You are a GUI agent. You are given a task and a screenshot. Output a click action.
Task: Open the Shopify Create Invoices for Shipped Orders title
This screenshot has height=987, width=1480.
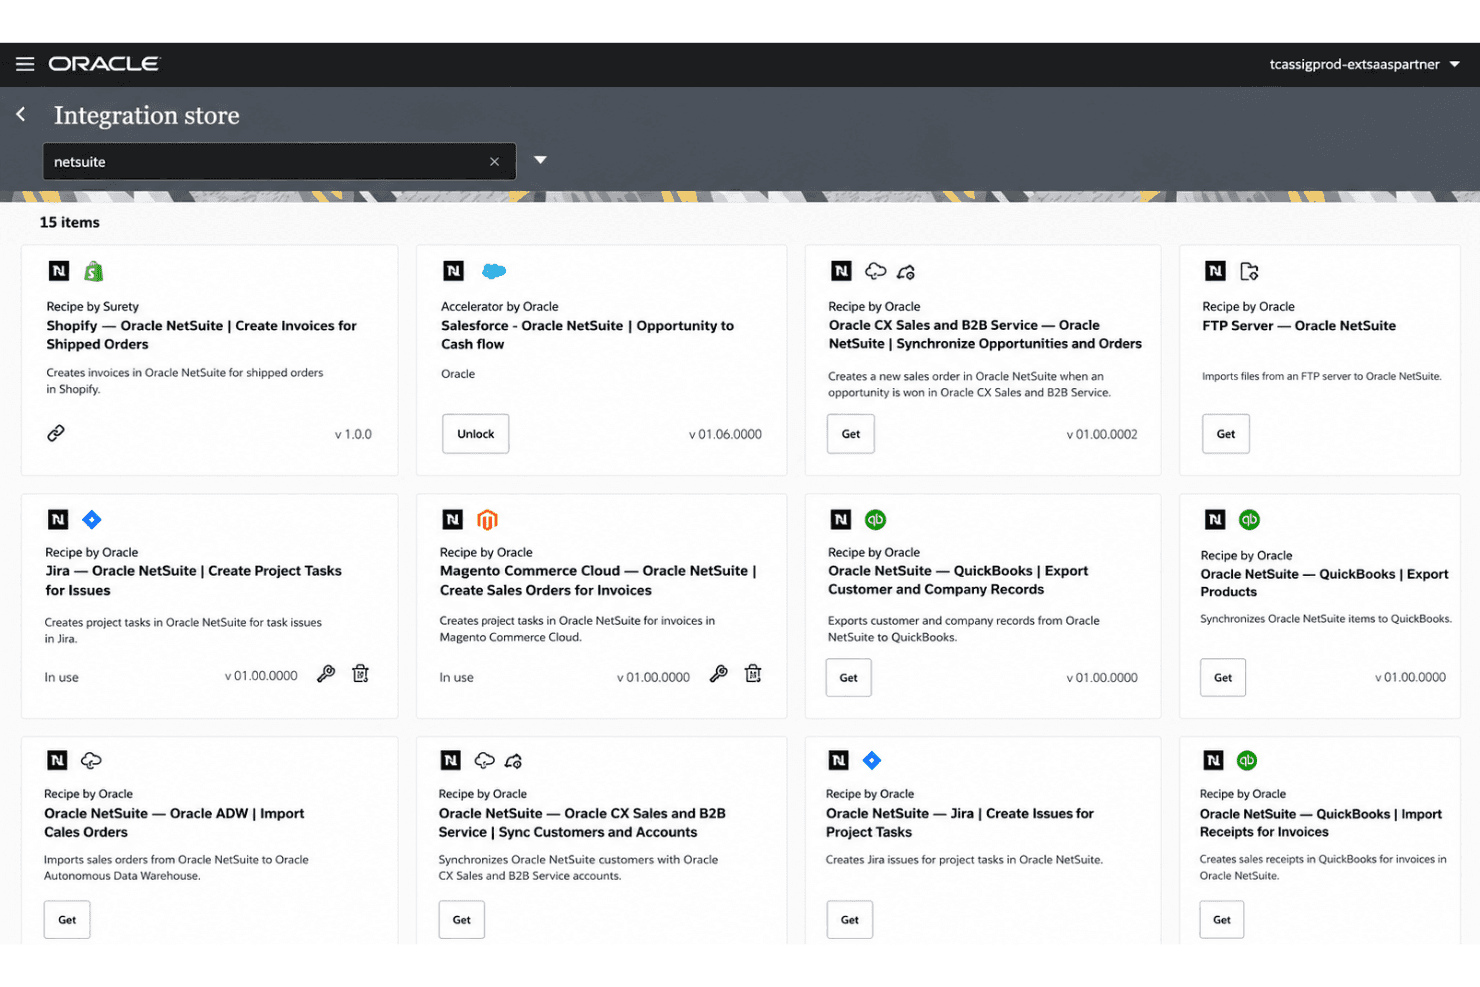(201, 335)
